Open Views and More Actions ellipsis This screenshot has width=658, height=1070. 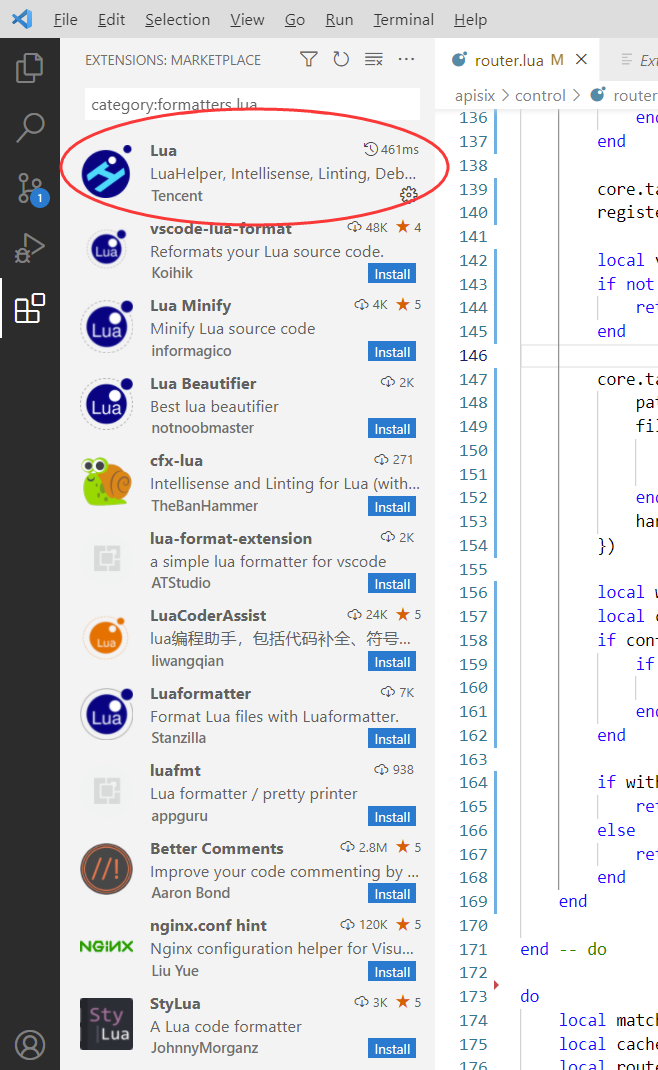coord(406,59)
